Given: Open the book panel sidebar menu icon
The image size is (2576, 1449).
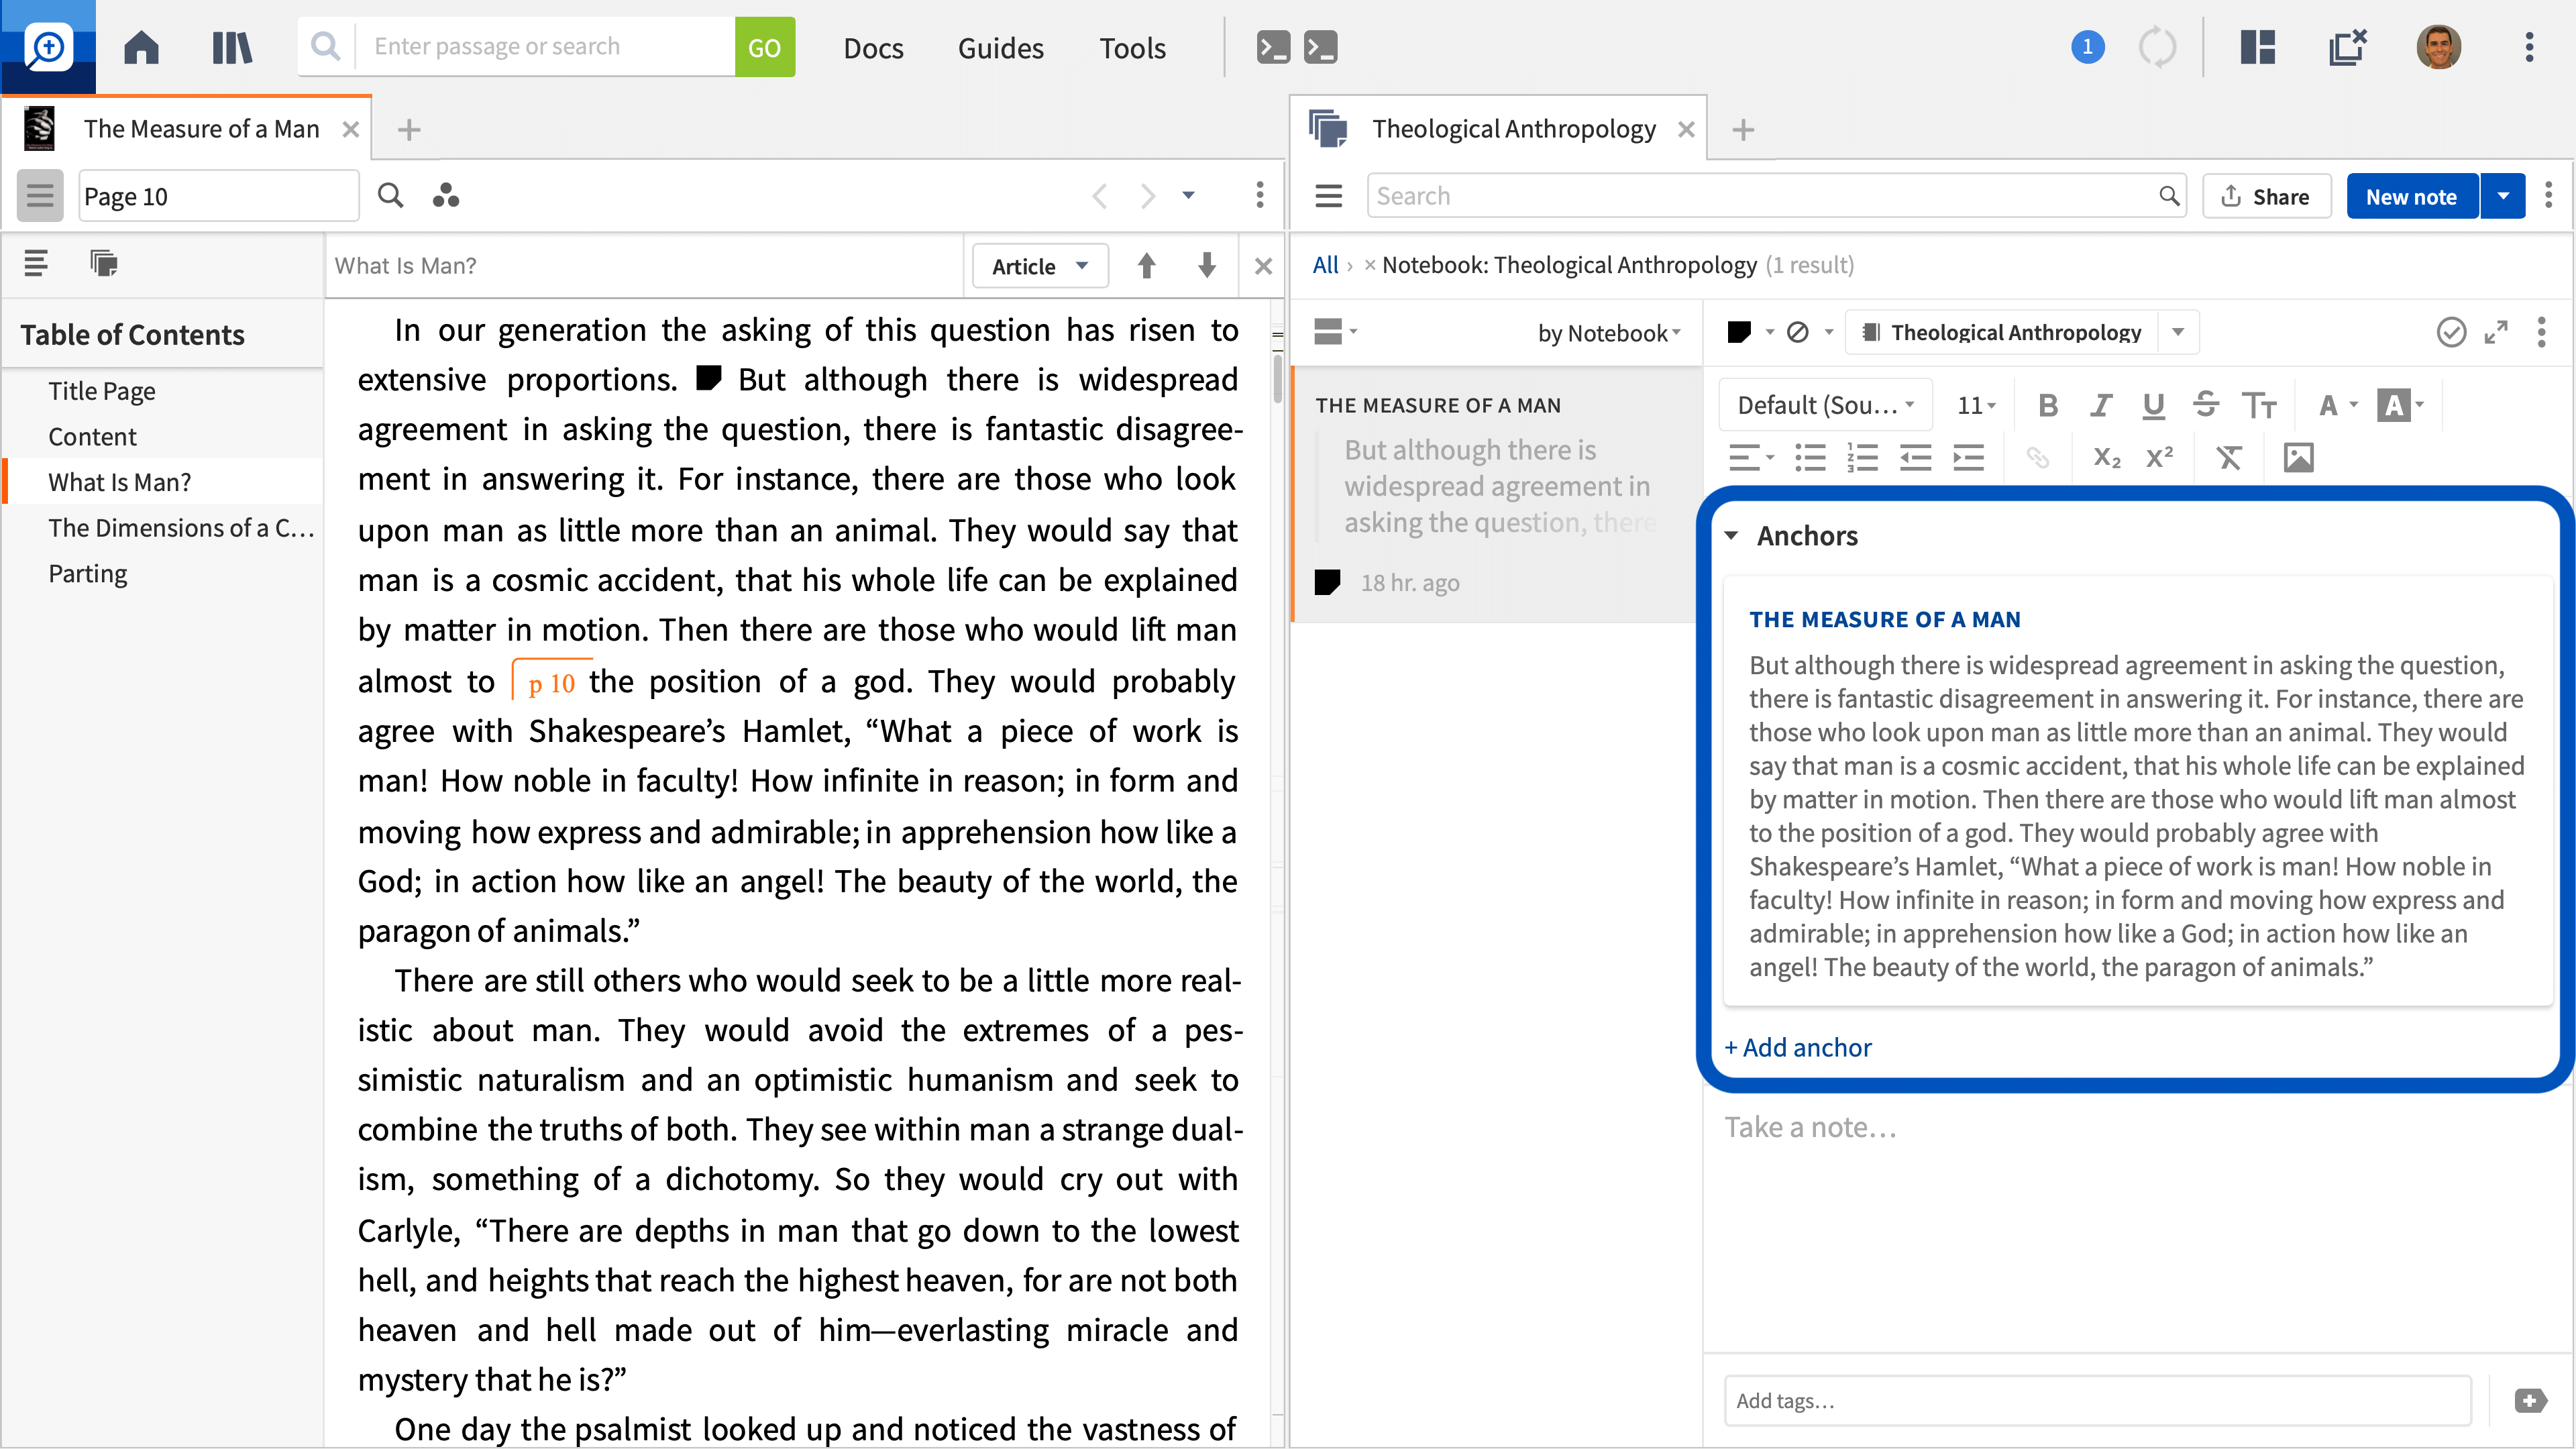Looking at the screenshot, I should pyautogui.click(x=40, y=195).
